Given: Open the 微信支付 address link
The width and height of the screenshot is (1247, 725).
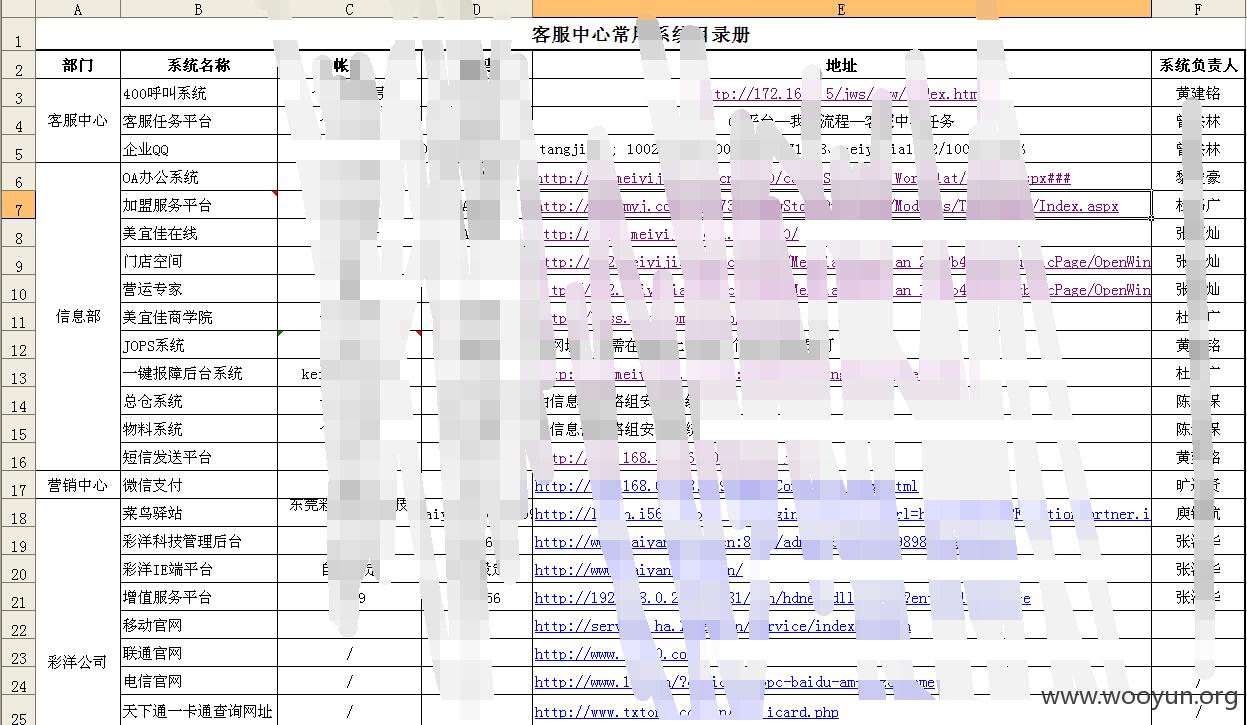Looking at the screenshot, I should (726, 486).
